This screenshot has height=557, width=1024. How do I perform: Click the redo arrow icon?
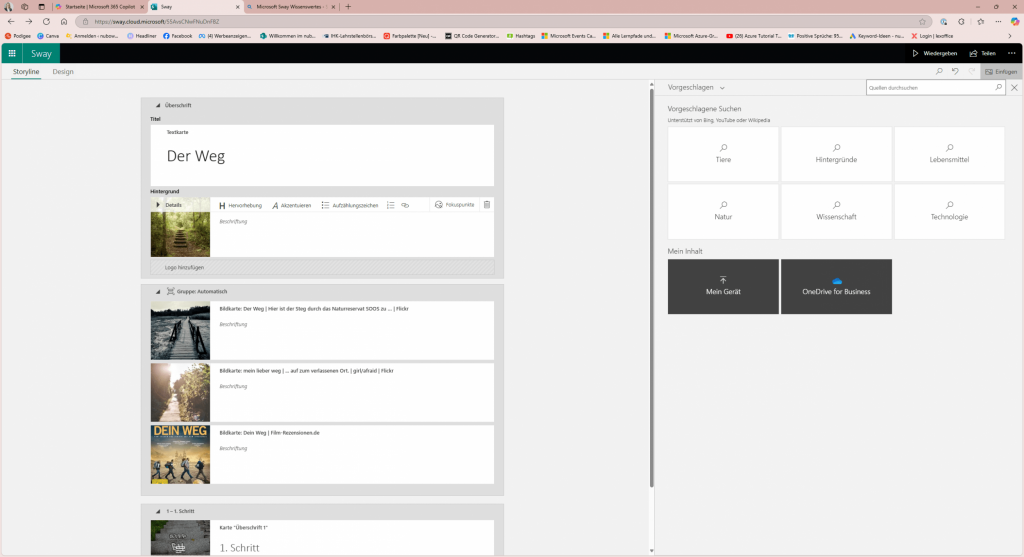(972, 71)
